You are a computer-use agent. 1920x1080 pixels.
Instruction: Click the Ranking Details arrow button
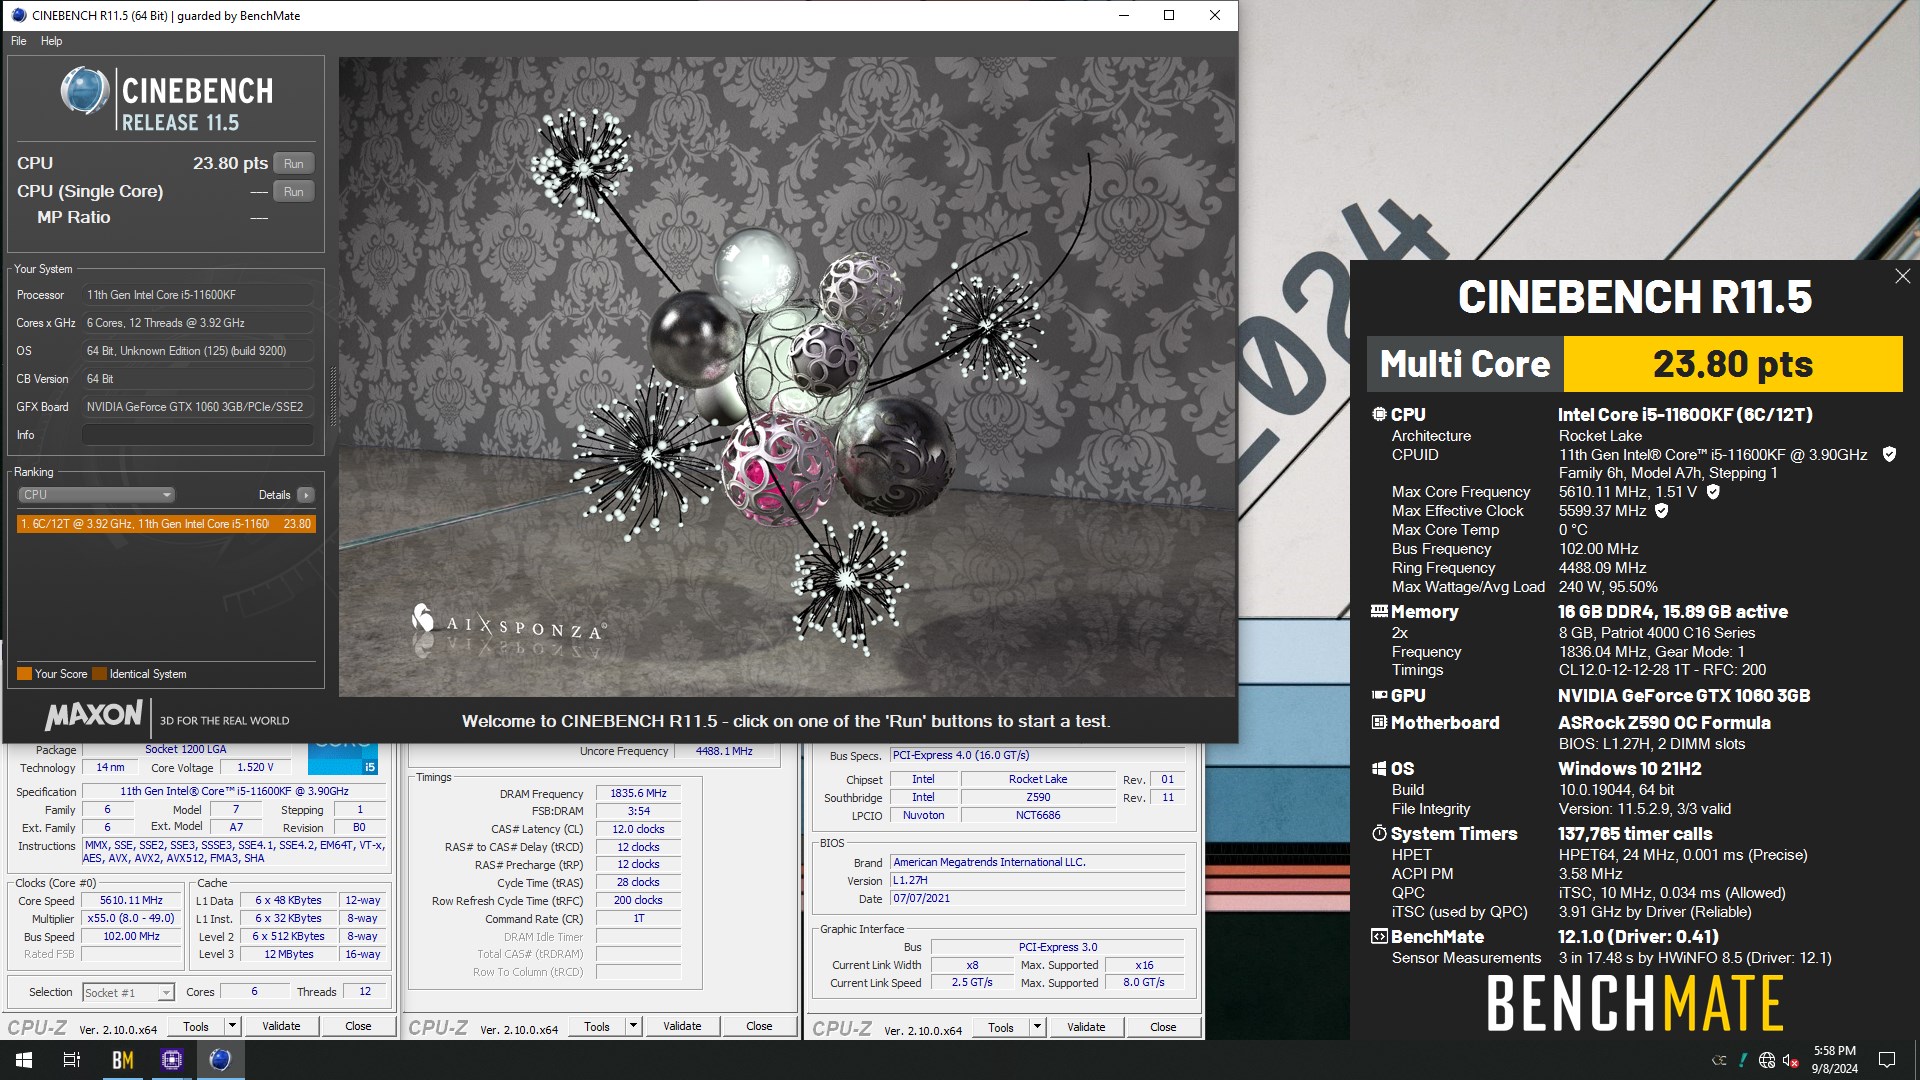(306, 495)
